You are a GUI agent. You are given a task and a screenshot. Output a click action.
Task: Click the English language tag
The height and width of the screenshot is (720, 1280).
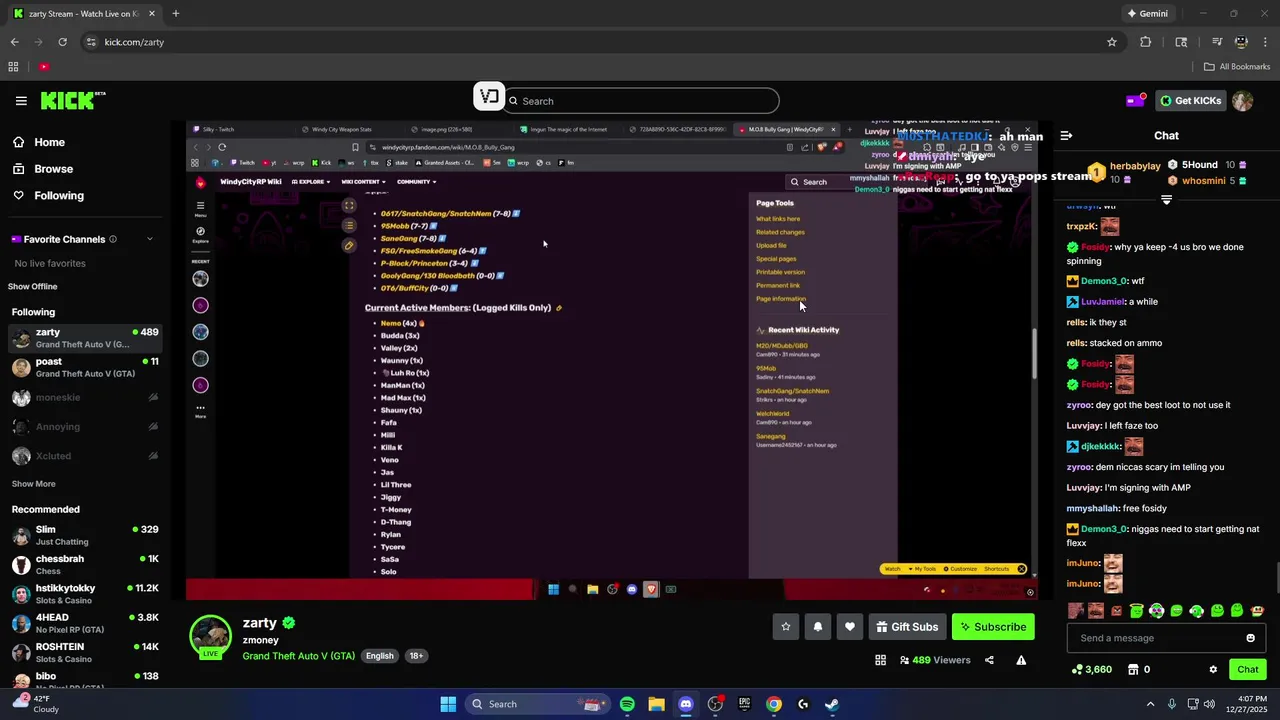379,656
